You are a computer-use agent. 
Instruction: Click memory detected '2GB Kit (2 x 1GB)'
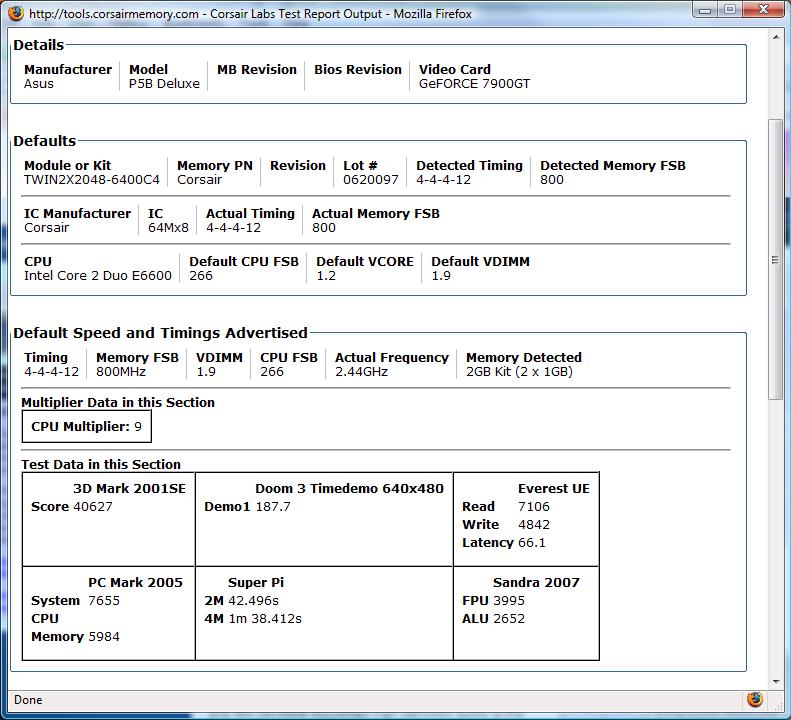click(x=519, y=372)
